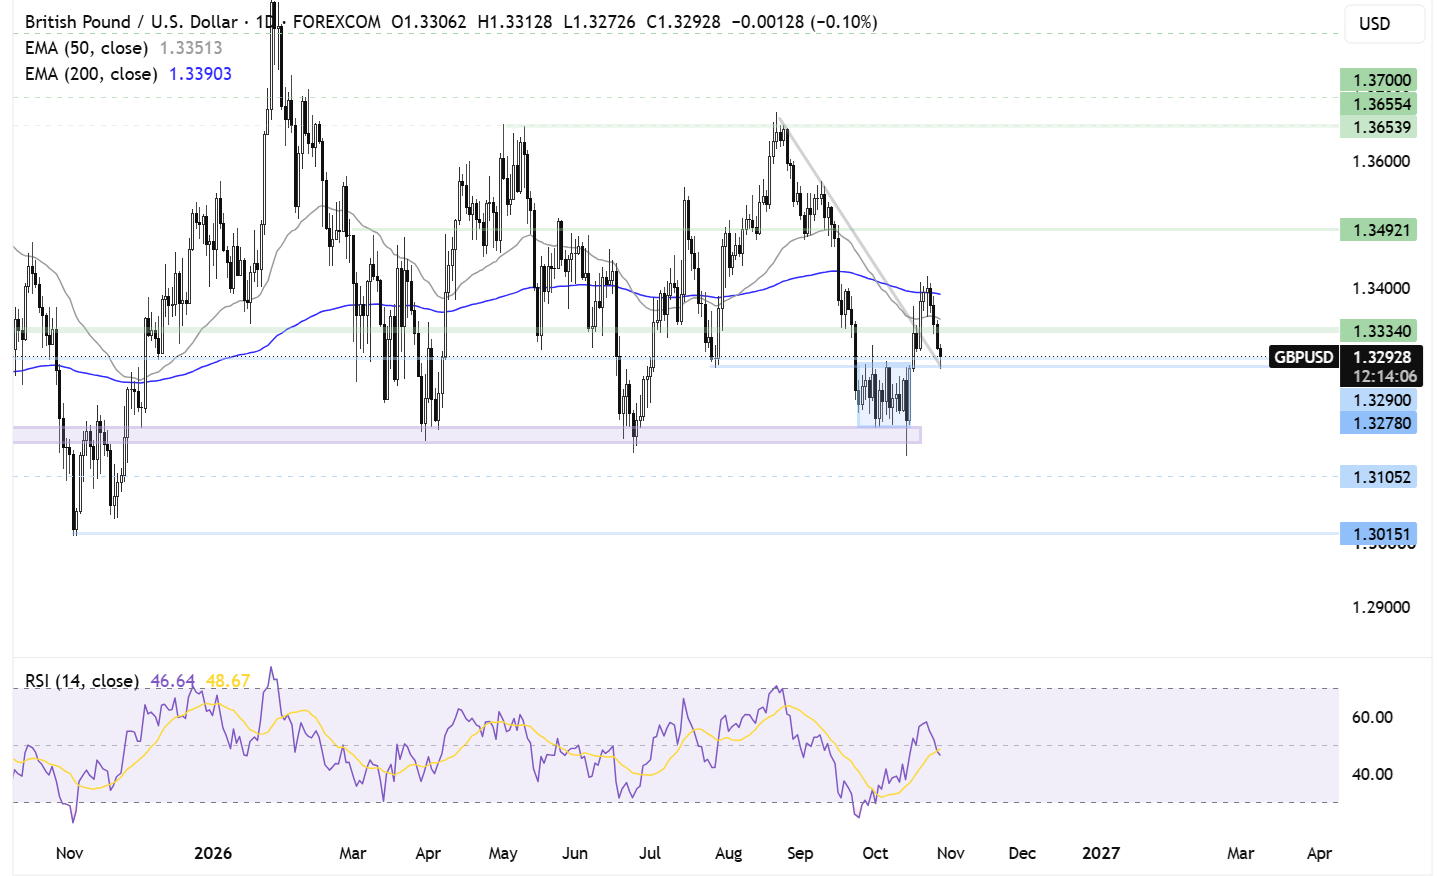Click the RSI scale value 60.00
This screenshot has width=1447, height=876.
point(1372,717)
